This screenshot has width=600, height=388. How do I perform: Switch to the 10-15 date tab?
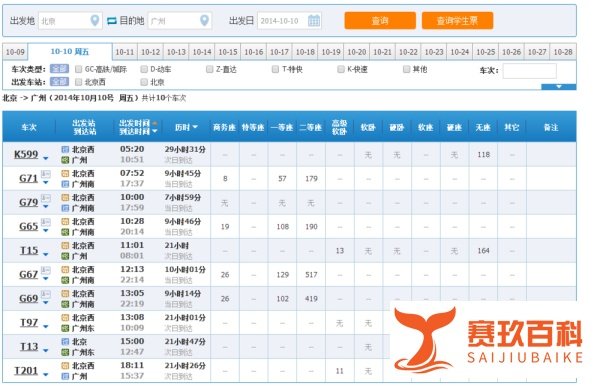tap(228, 52)
